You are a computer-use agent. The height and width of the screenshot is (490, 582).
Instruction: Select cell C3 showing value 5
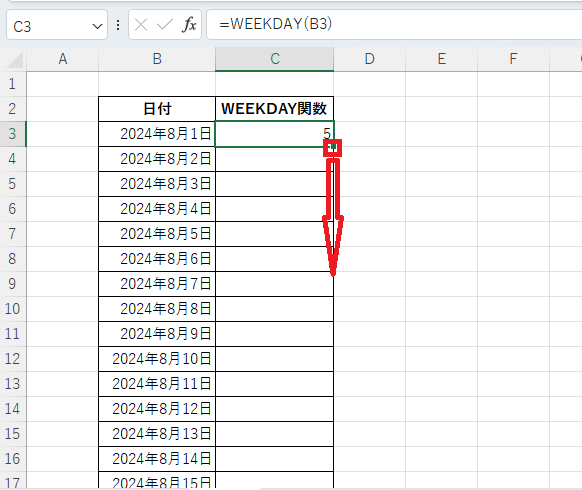275,134
